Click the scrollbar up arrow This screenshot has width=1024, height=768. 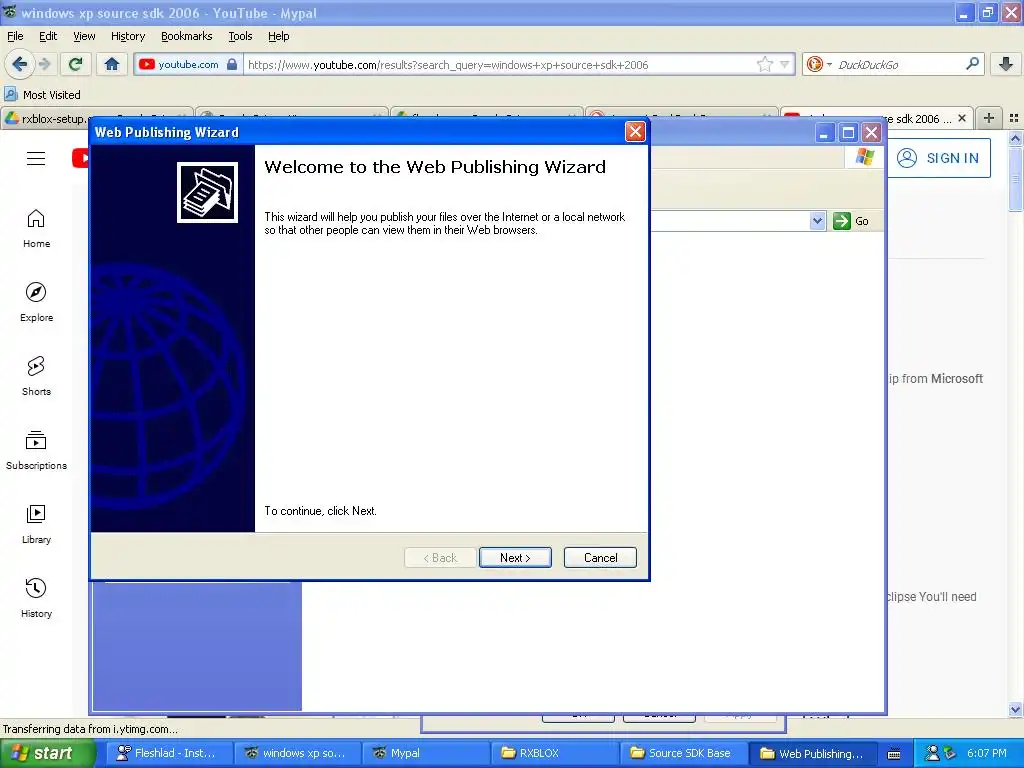click(1015, 138)
